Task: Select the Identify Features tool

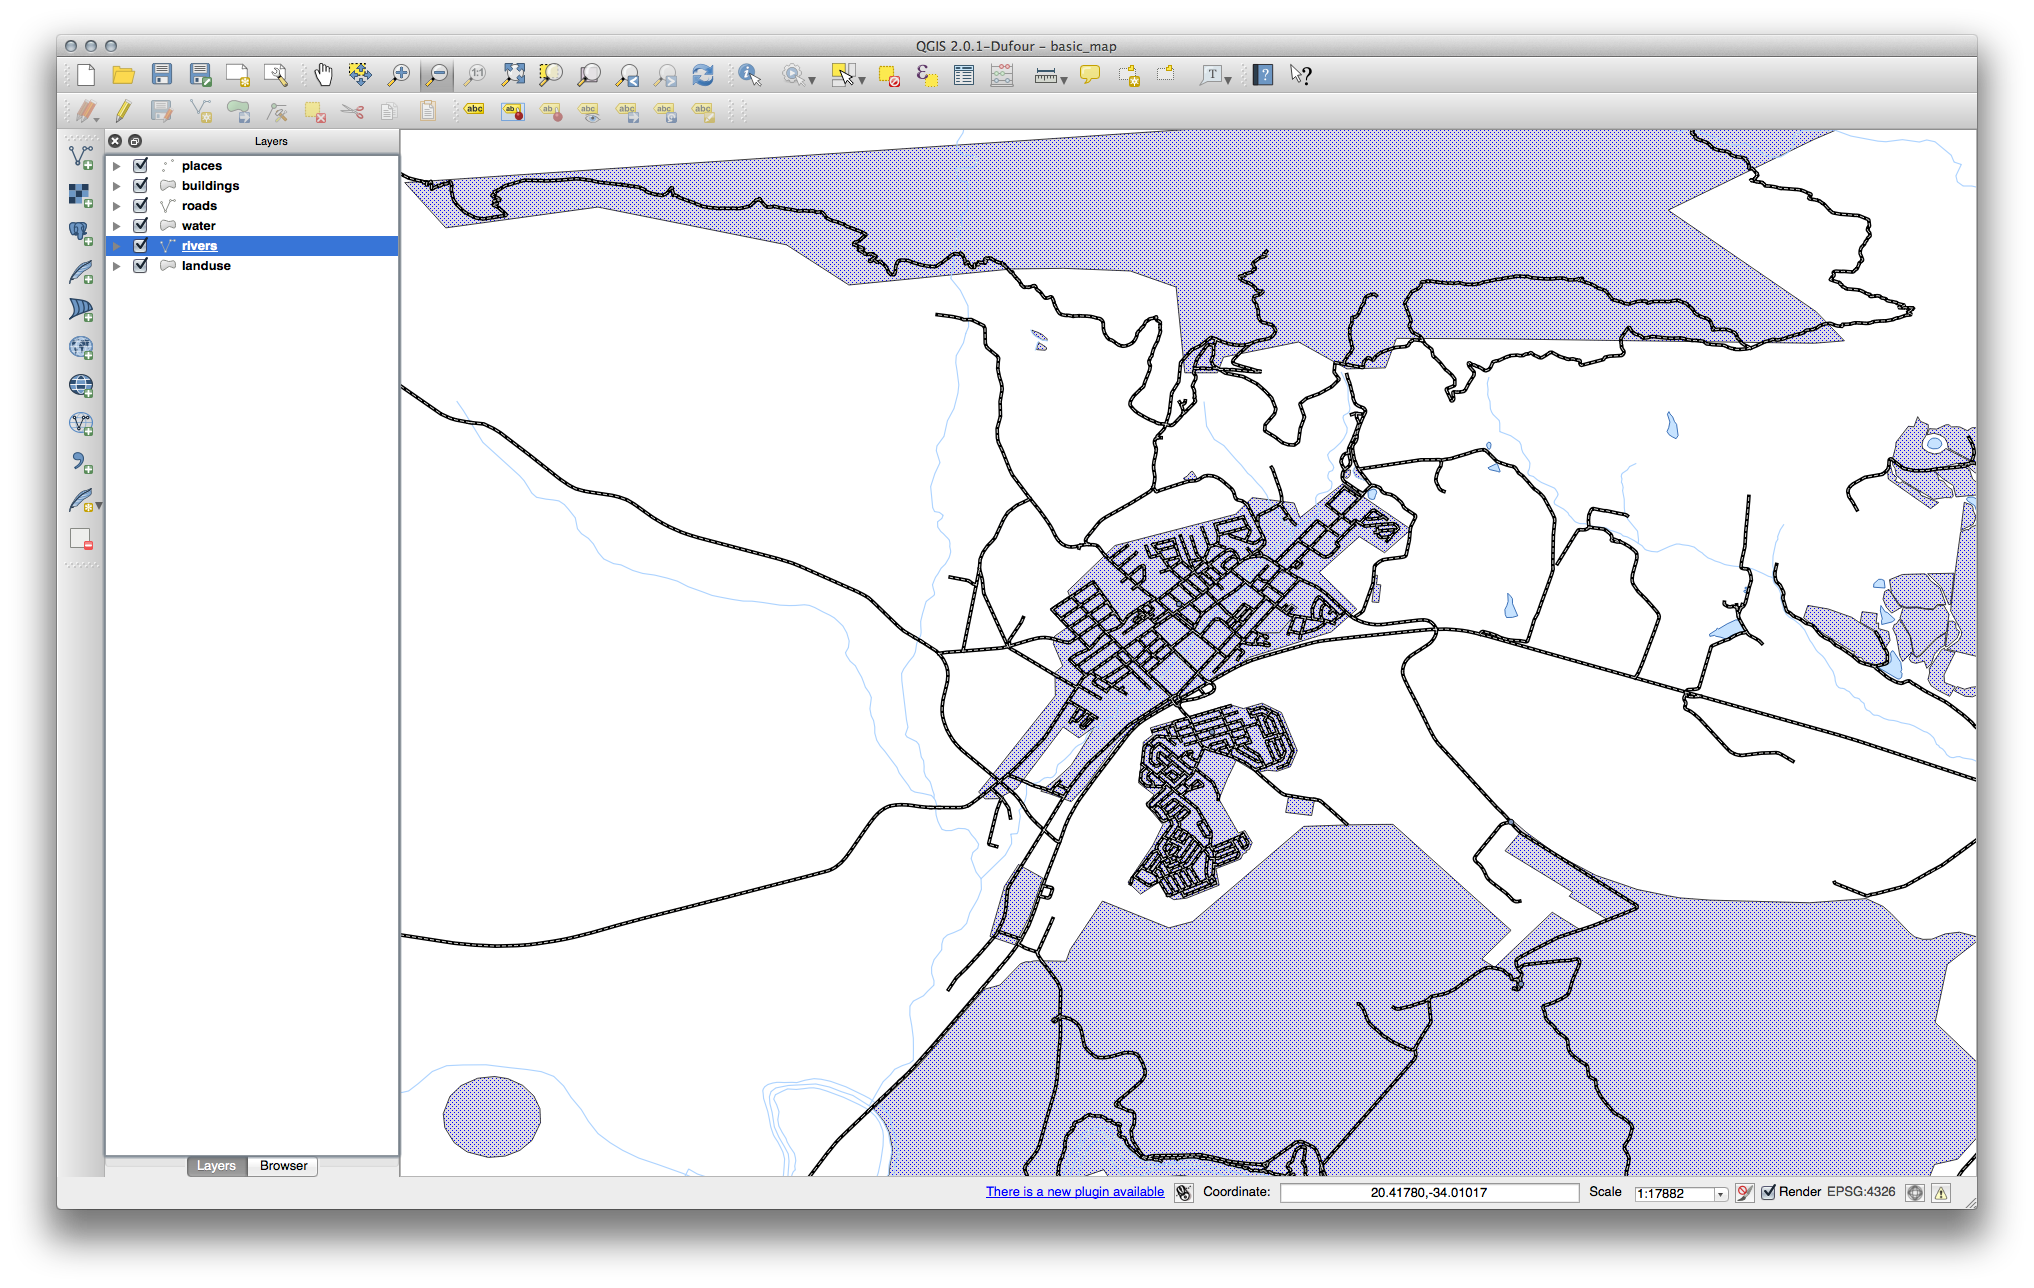Action: pyautogui.click(x=749, y=75)
